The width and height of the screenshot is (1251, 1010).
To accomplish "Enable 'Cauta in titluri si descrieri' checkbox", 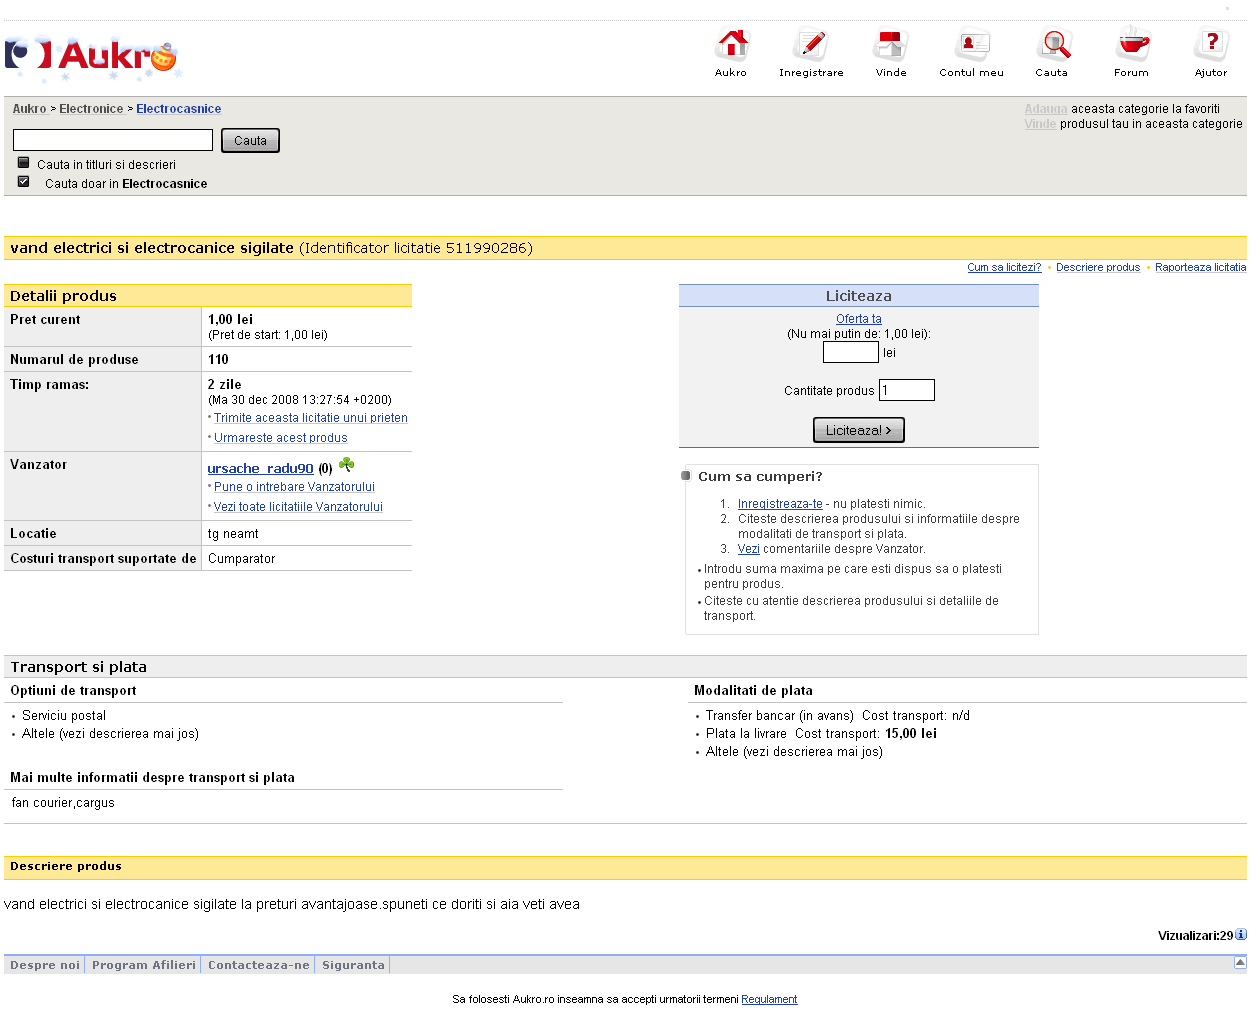I will click(x=23, y=163).
